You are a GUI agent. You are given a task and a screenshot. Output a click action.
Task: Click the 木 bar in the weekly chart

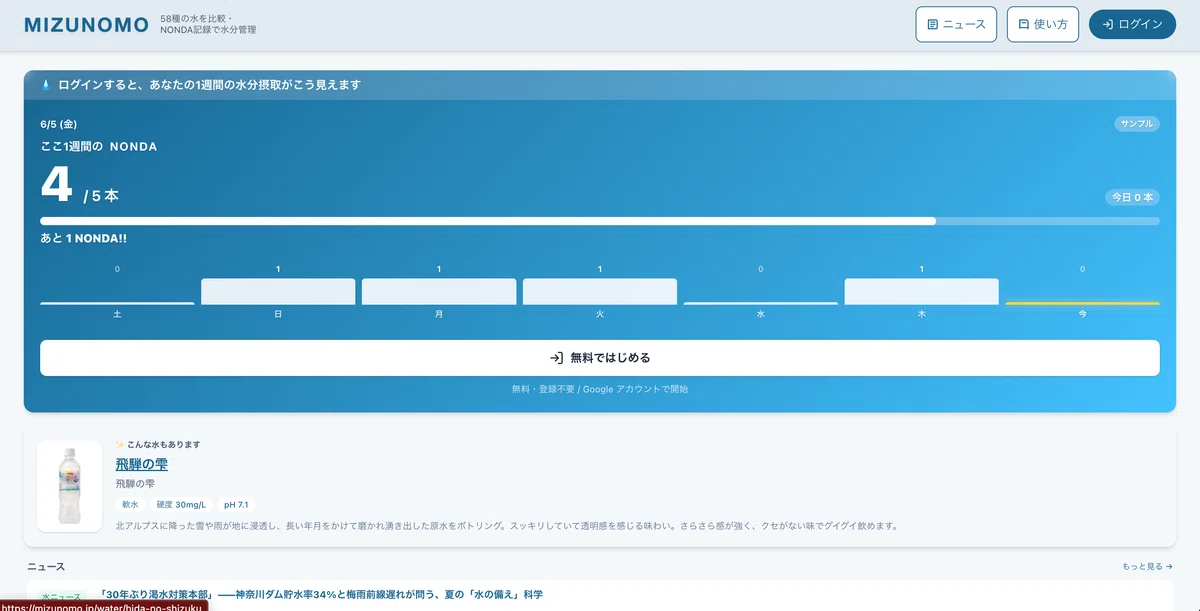[921, 291]
